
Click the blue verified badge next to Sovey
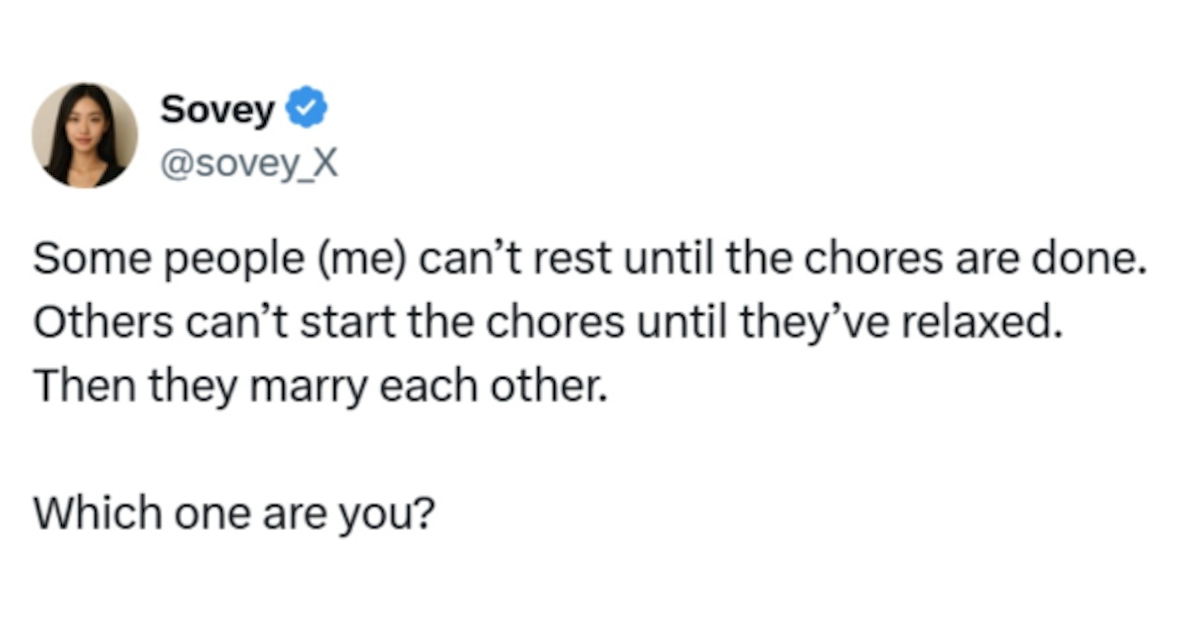[x=305, y=110]
